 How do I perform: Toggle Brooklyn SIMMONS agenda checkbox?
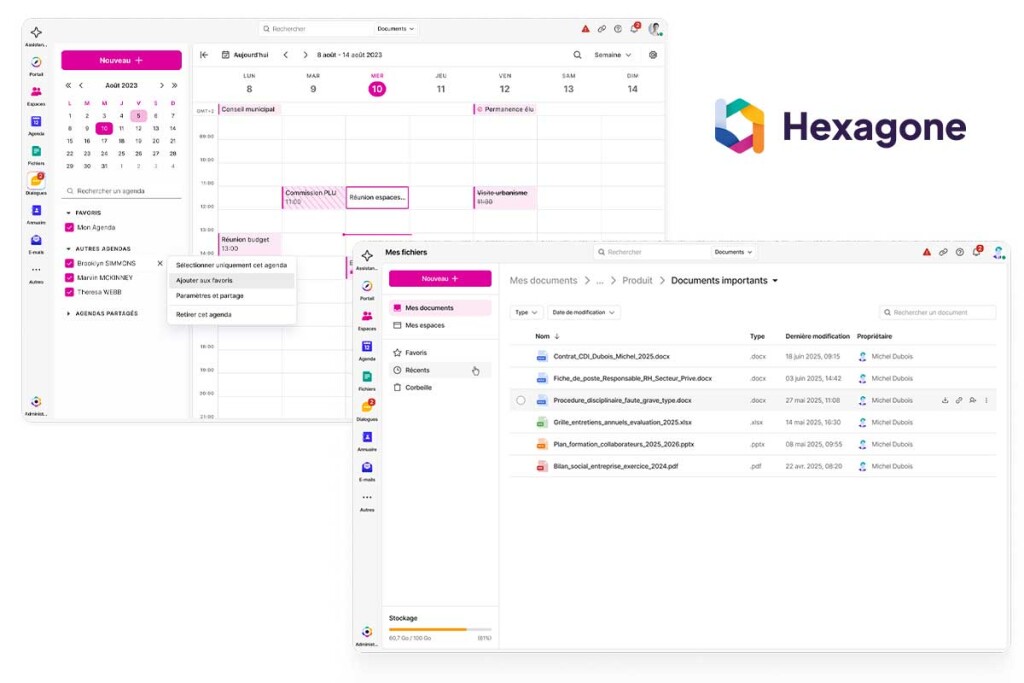coord(69,263)
